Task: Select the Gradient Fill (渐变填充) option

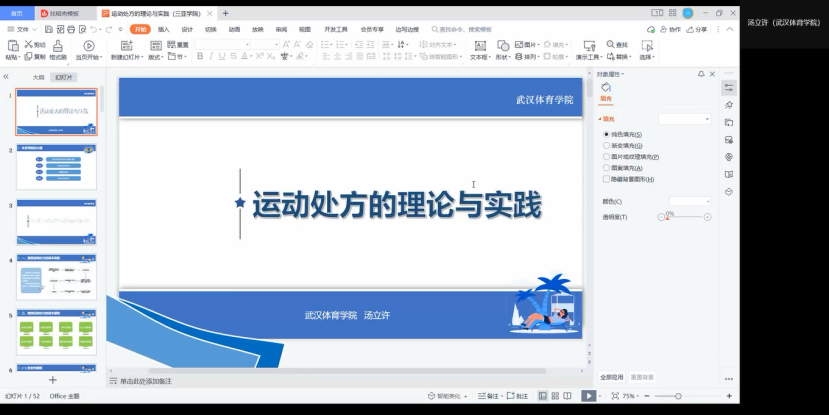Action: click(x=606, y=145)
